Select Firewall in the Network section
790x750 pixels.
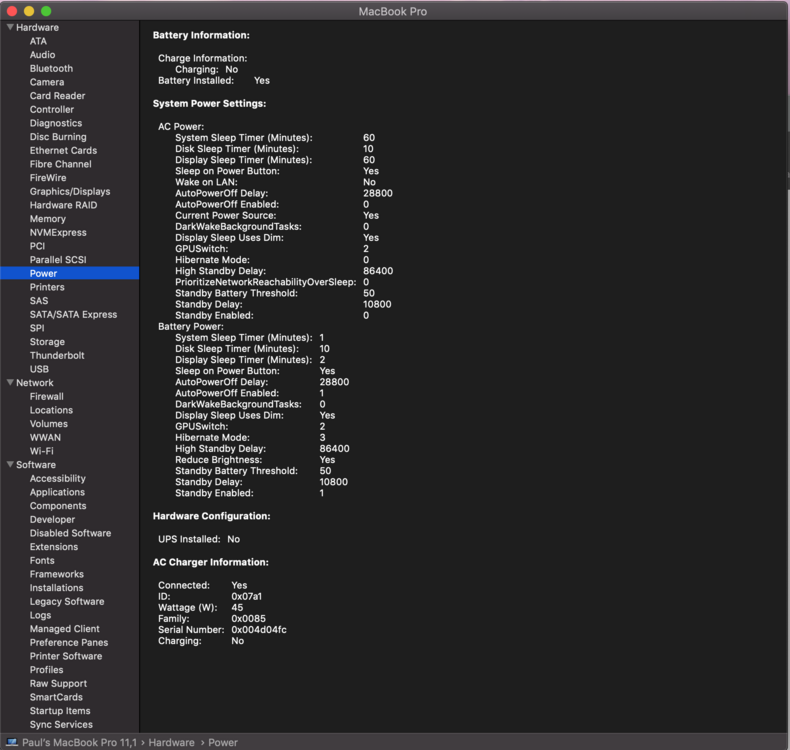[47, 396]
